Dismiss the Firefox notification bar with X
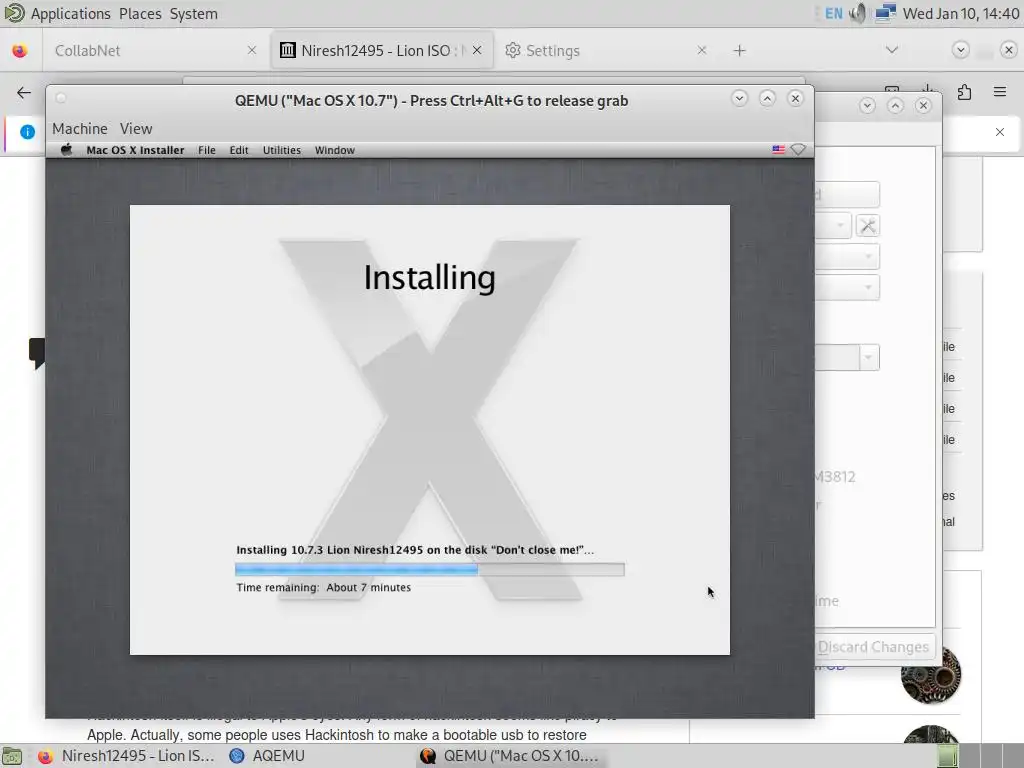The width and height of the screenshot is (1024, 768). (1000, 132)
